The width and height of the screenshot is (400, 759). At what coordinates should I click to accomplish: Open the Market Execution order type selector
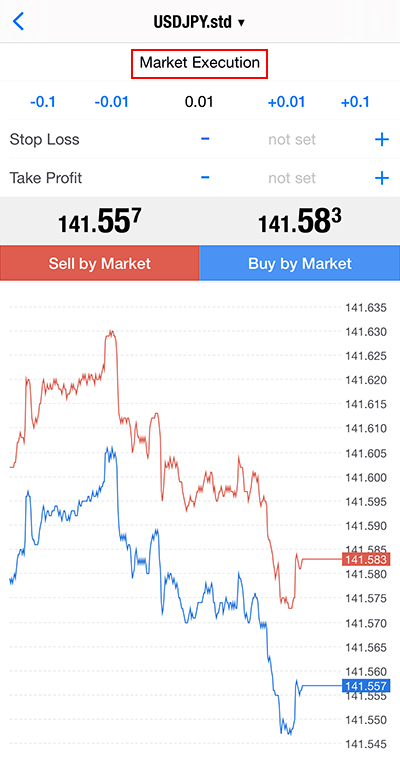tap(200, 62)
